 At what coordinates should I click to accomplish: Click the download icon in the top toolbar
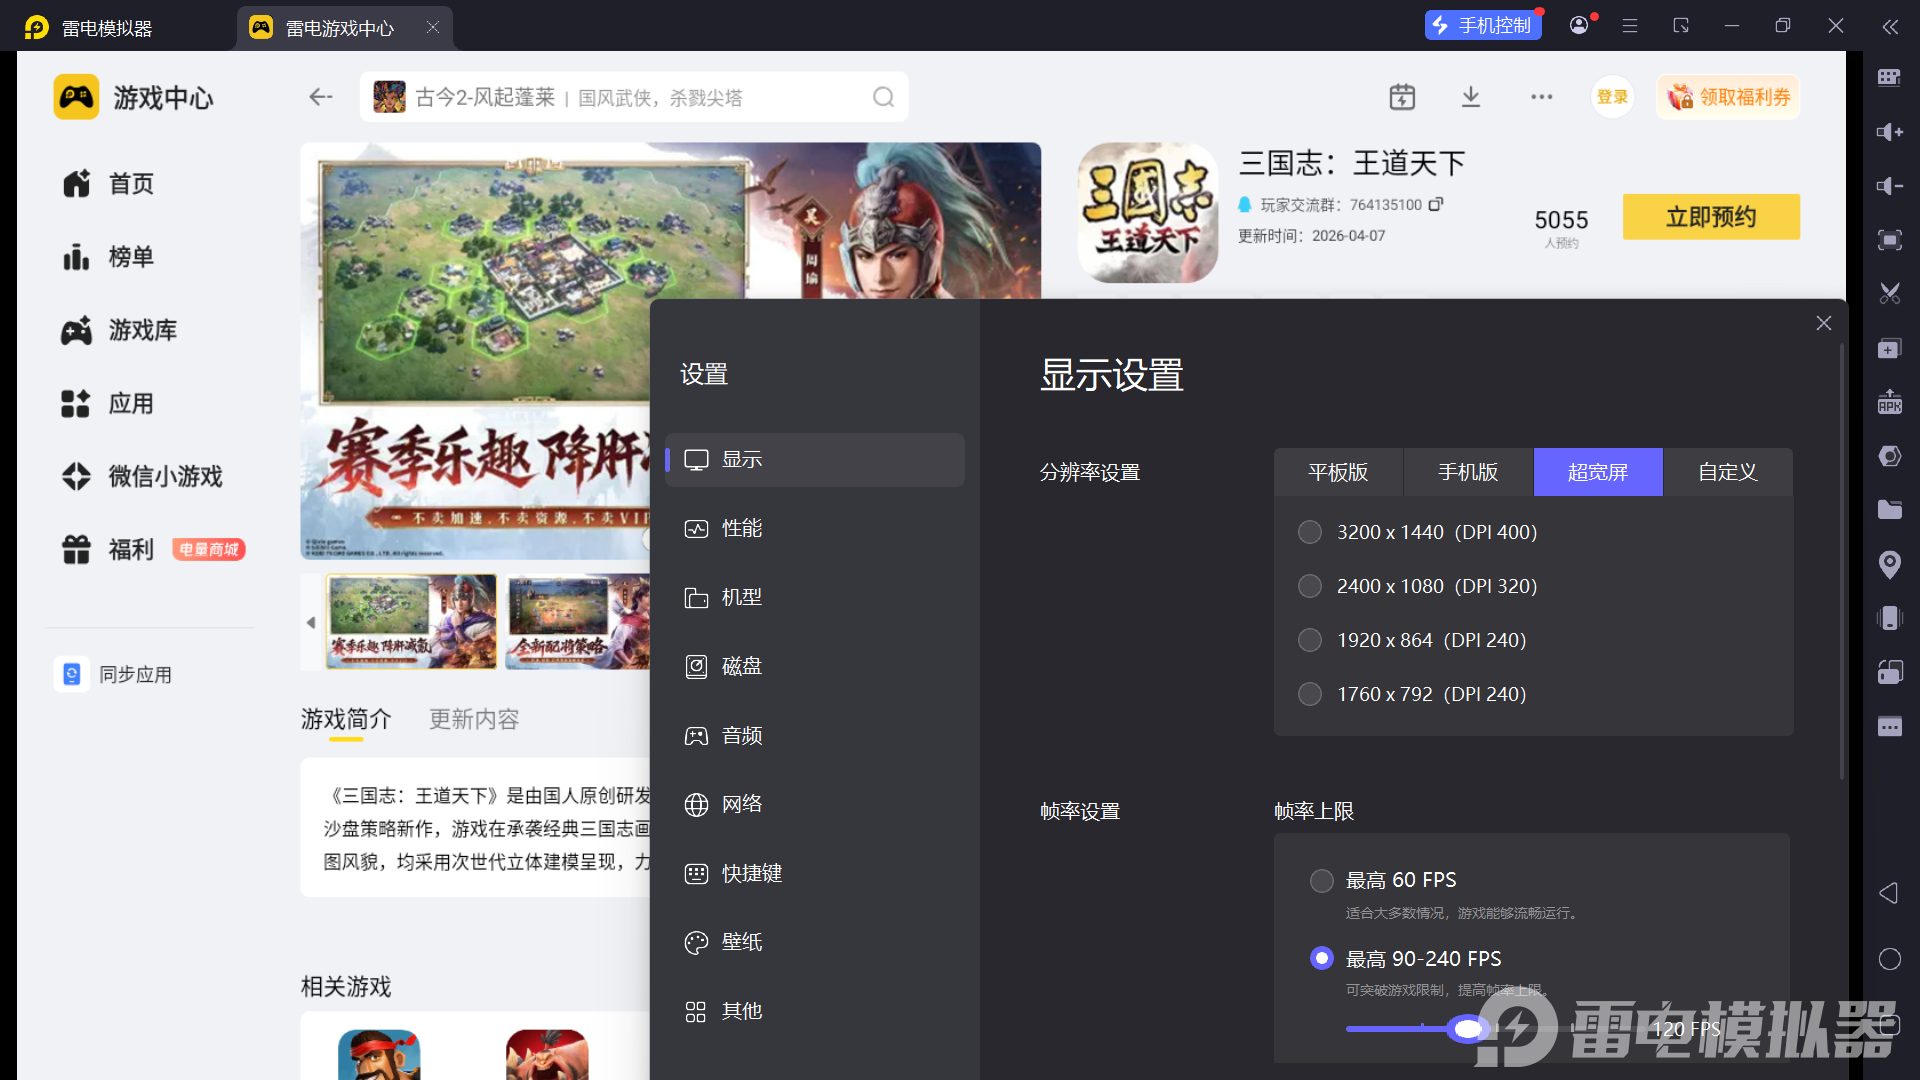(x=1470, y=97)
